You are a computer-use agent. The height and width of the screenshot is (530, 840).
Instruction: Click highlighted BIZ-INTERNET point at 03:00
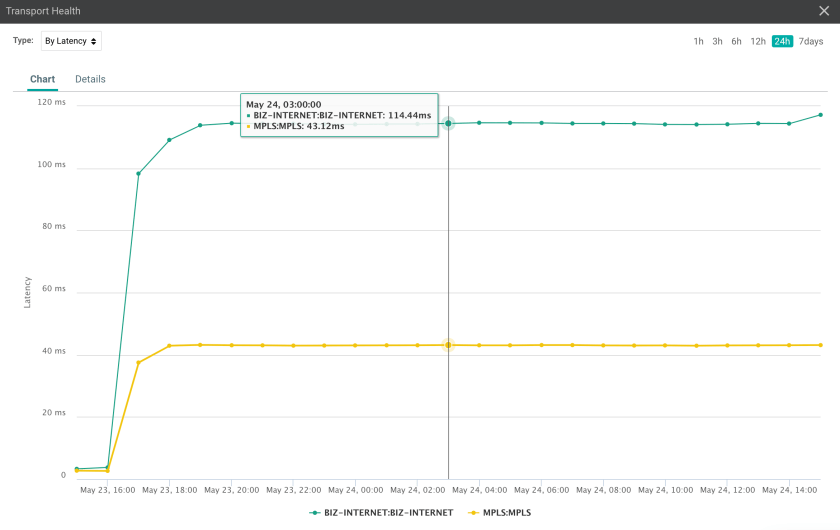448,123
